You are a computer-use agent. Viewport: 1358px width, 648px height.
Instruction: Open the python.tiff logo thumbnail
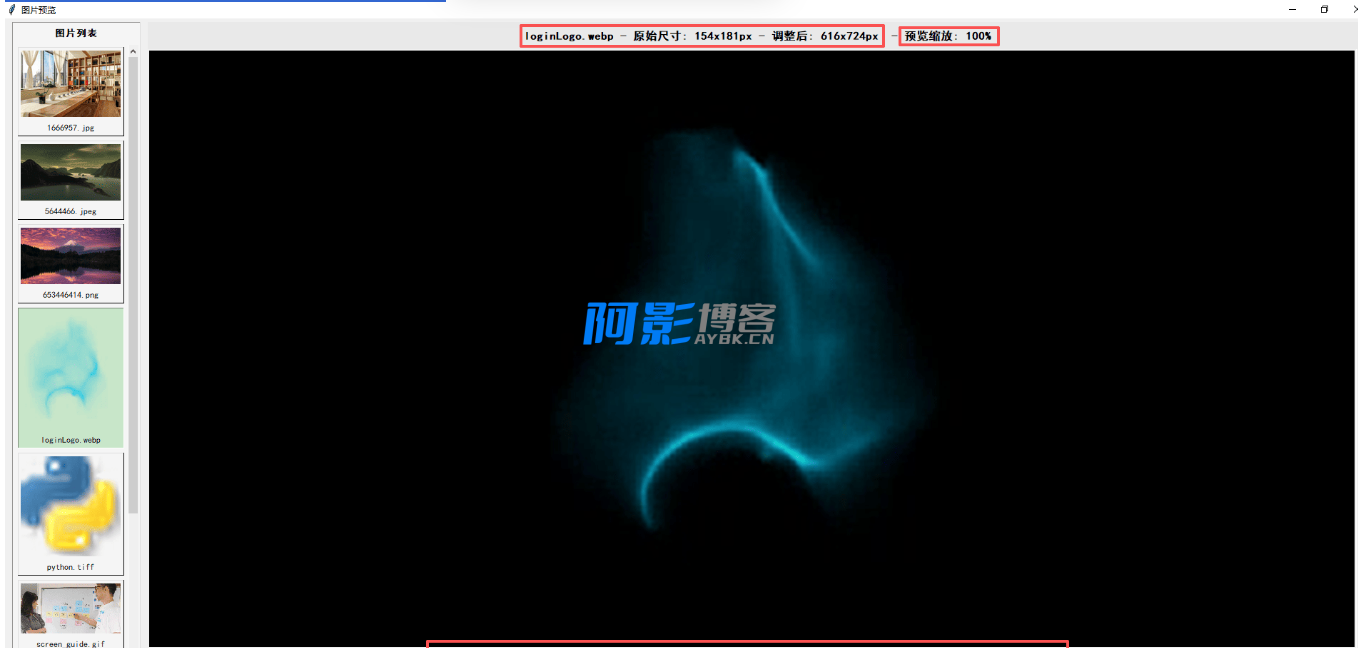[70, 506]
